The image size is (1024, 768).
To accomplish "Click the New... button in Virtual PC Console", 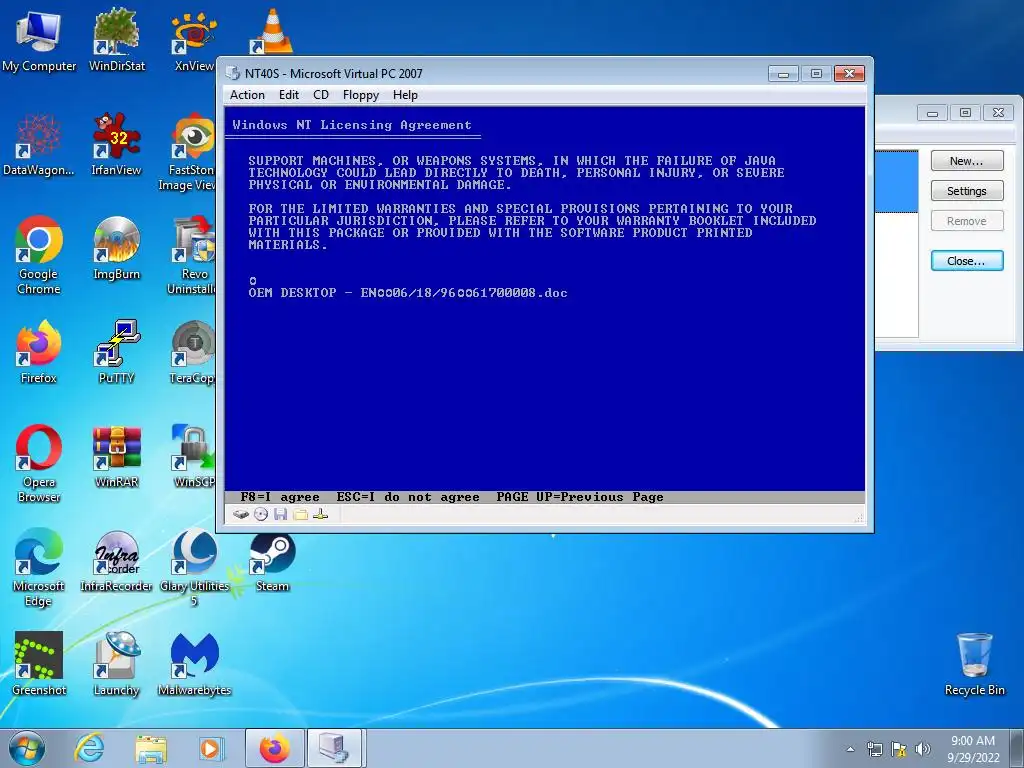I will point(967,161).
